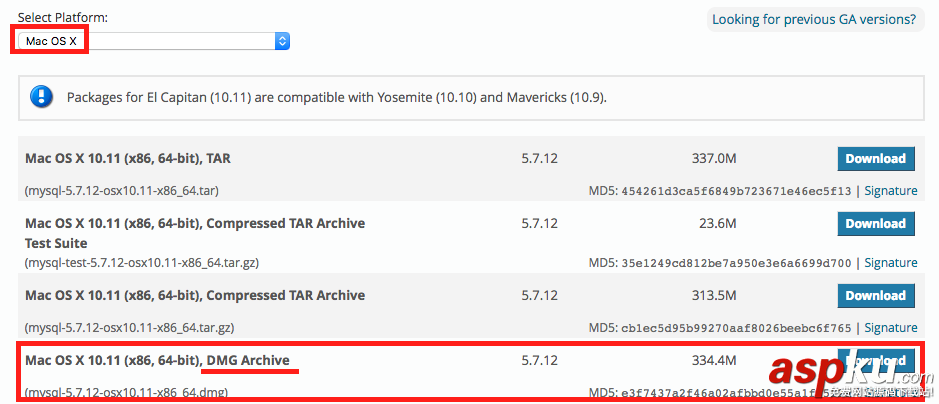Image resolution: width=939 pixels, height=404 pixels.
Task: Click the 'Select Platform:' label
Action: (63, 18)
